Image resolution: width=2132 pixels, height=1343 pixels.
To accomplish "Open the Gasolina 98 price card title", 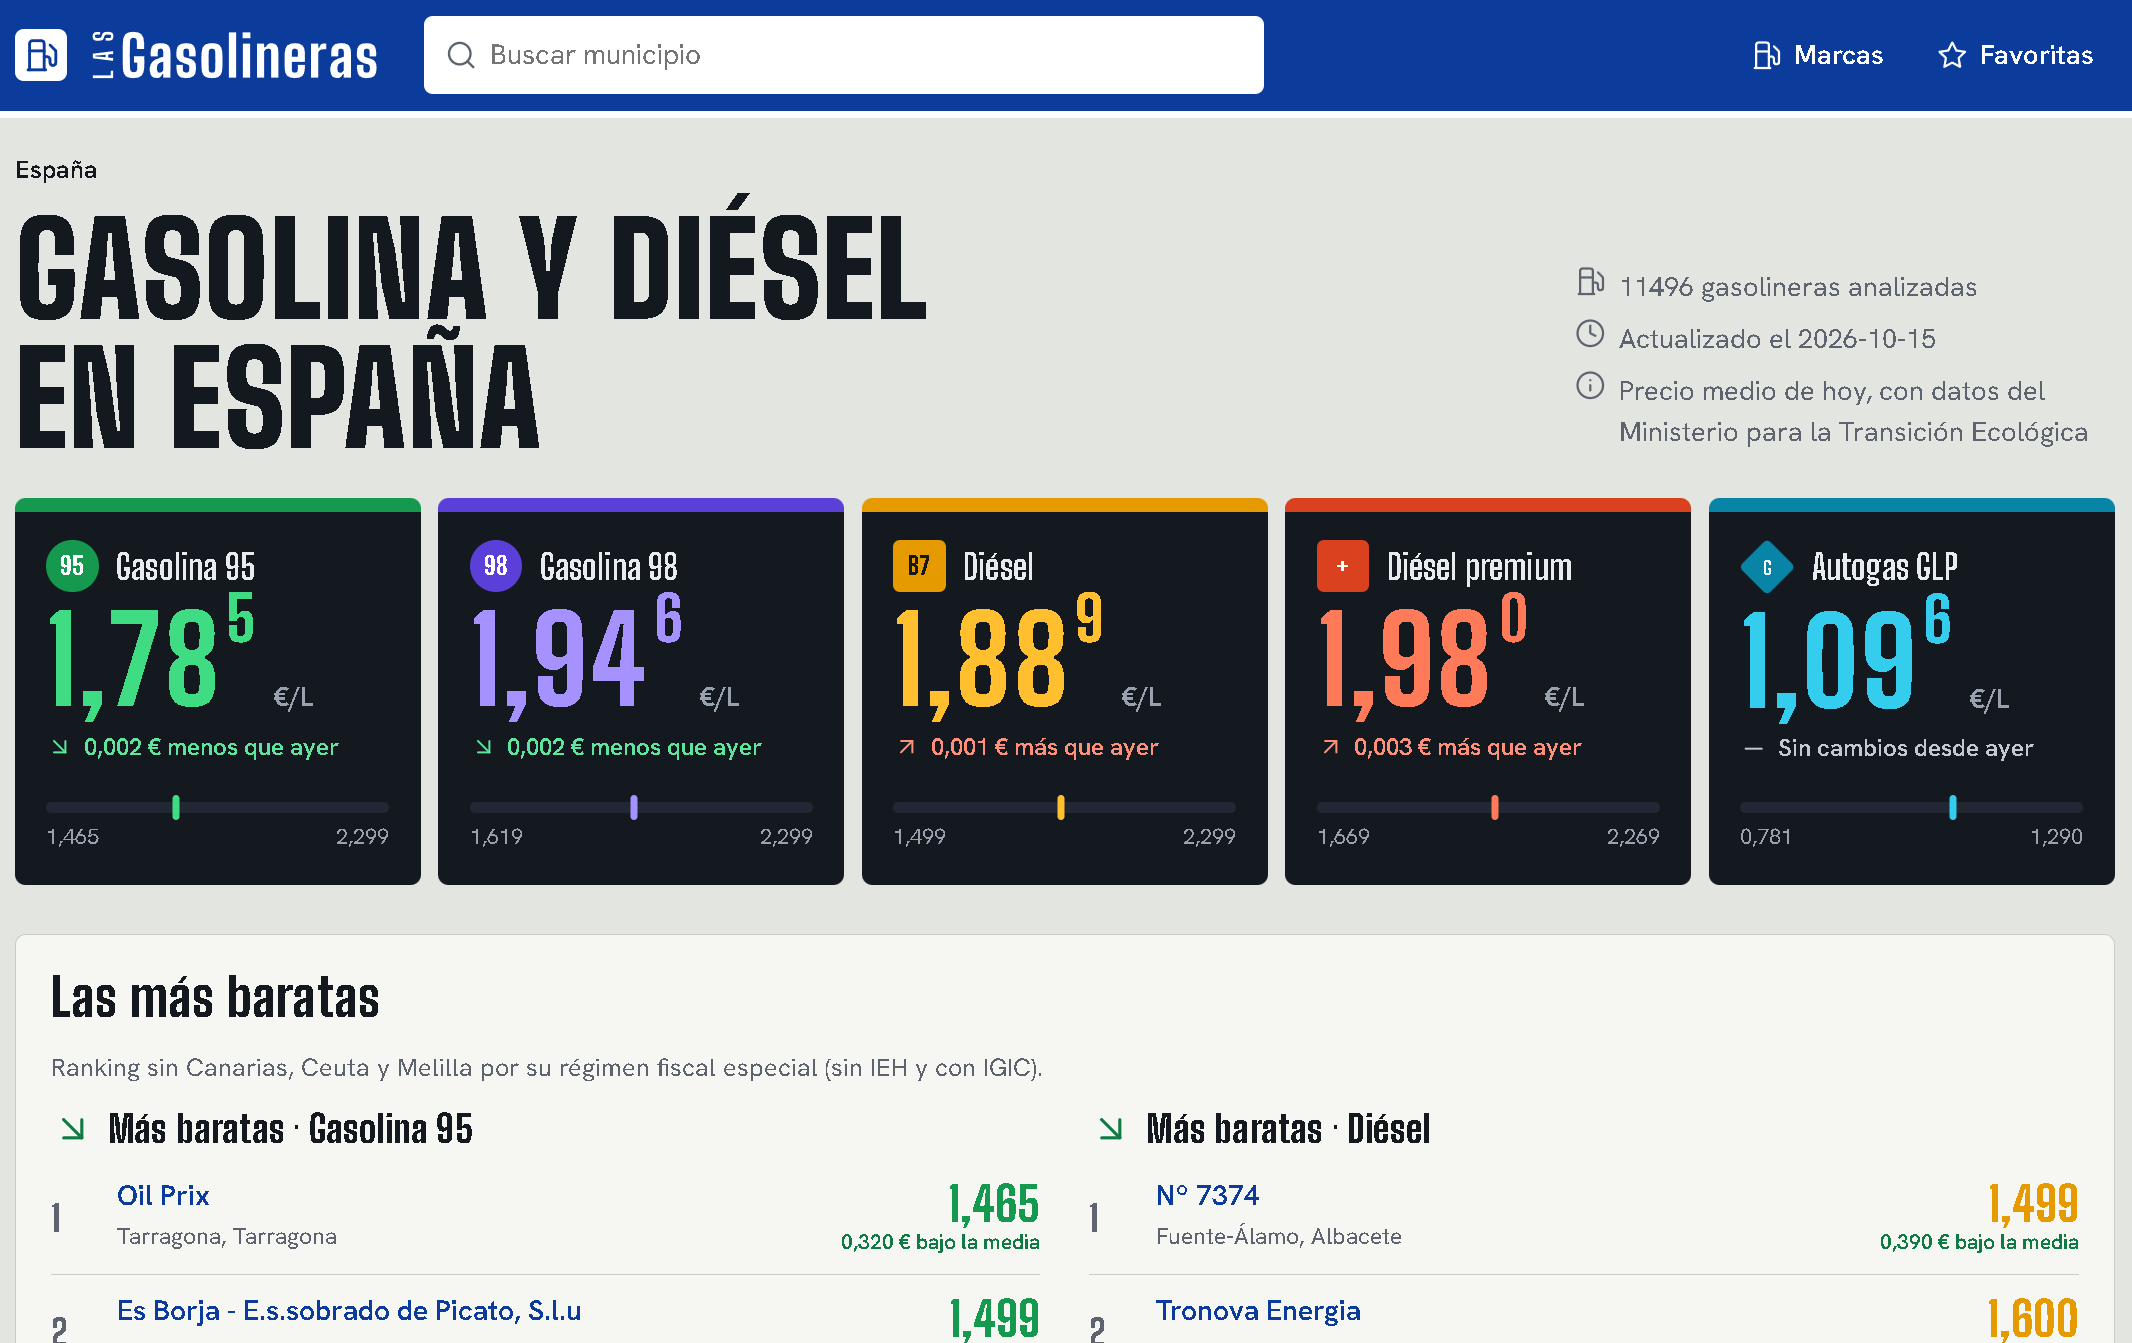I will pos(608,567).
